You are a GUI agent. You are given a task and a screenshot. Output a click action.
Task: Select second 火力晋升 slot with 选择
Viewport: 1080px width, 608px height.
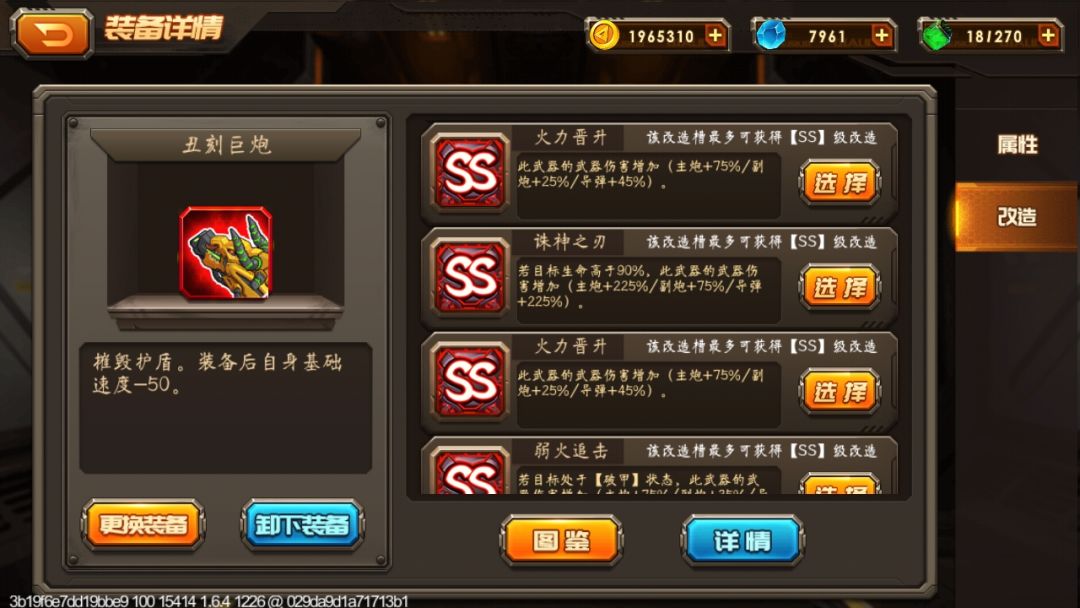(840, 392)
